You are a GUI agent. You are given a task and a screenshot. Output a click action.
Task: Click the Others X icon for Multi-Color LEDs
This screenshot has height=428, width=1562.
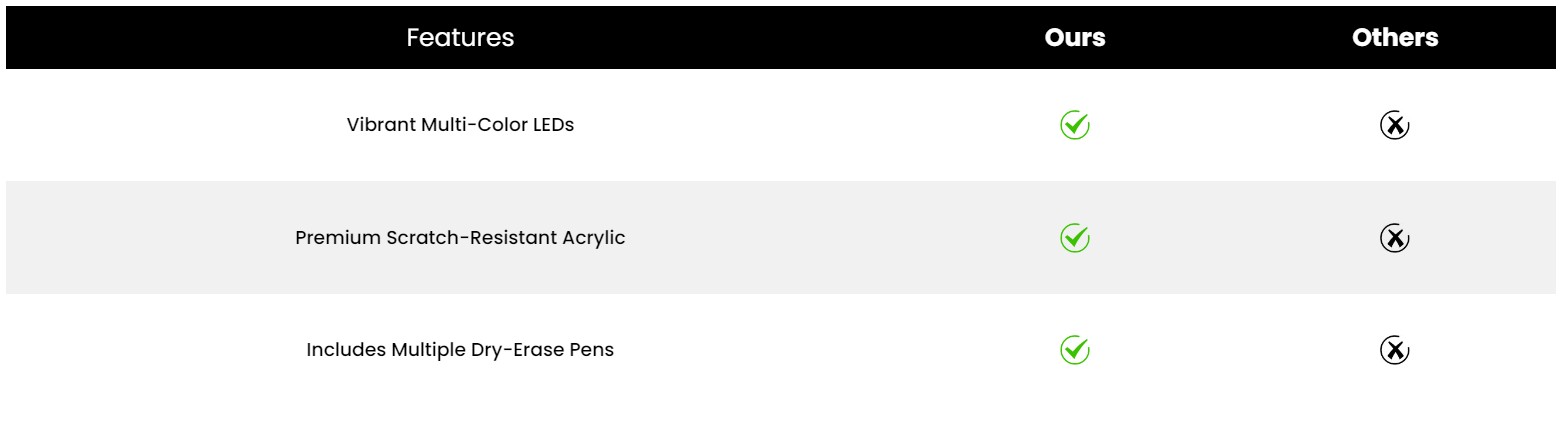pos(1394,125)
